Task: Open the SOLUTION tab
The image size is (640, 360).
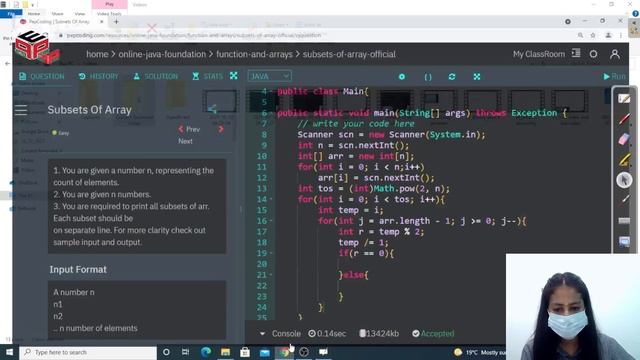Action: 156,76
